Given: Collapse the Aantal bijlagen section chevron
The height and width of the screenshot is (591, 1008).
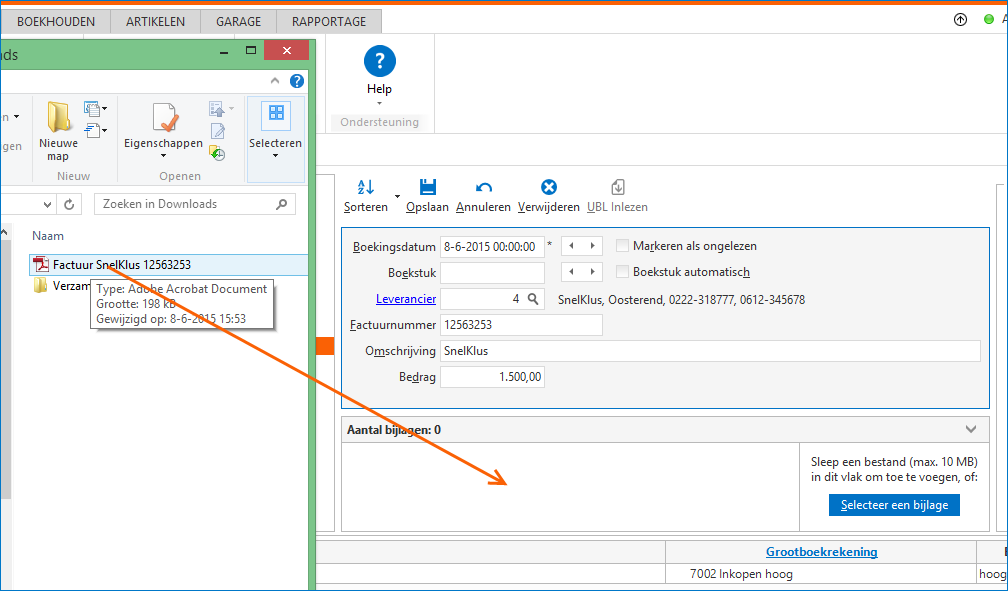Looking at the screenshot, I should (x=971, y=430).
